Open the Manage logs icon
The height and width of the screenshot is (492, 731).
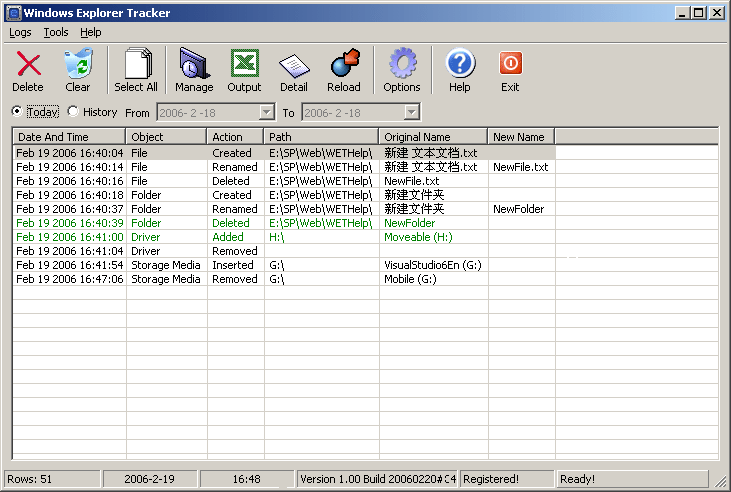[x=193, y=63]
